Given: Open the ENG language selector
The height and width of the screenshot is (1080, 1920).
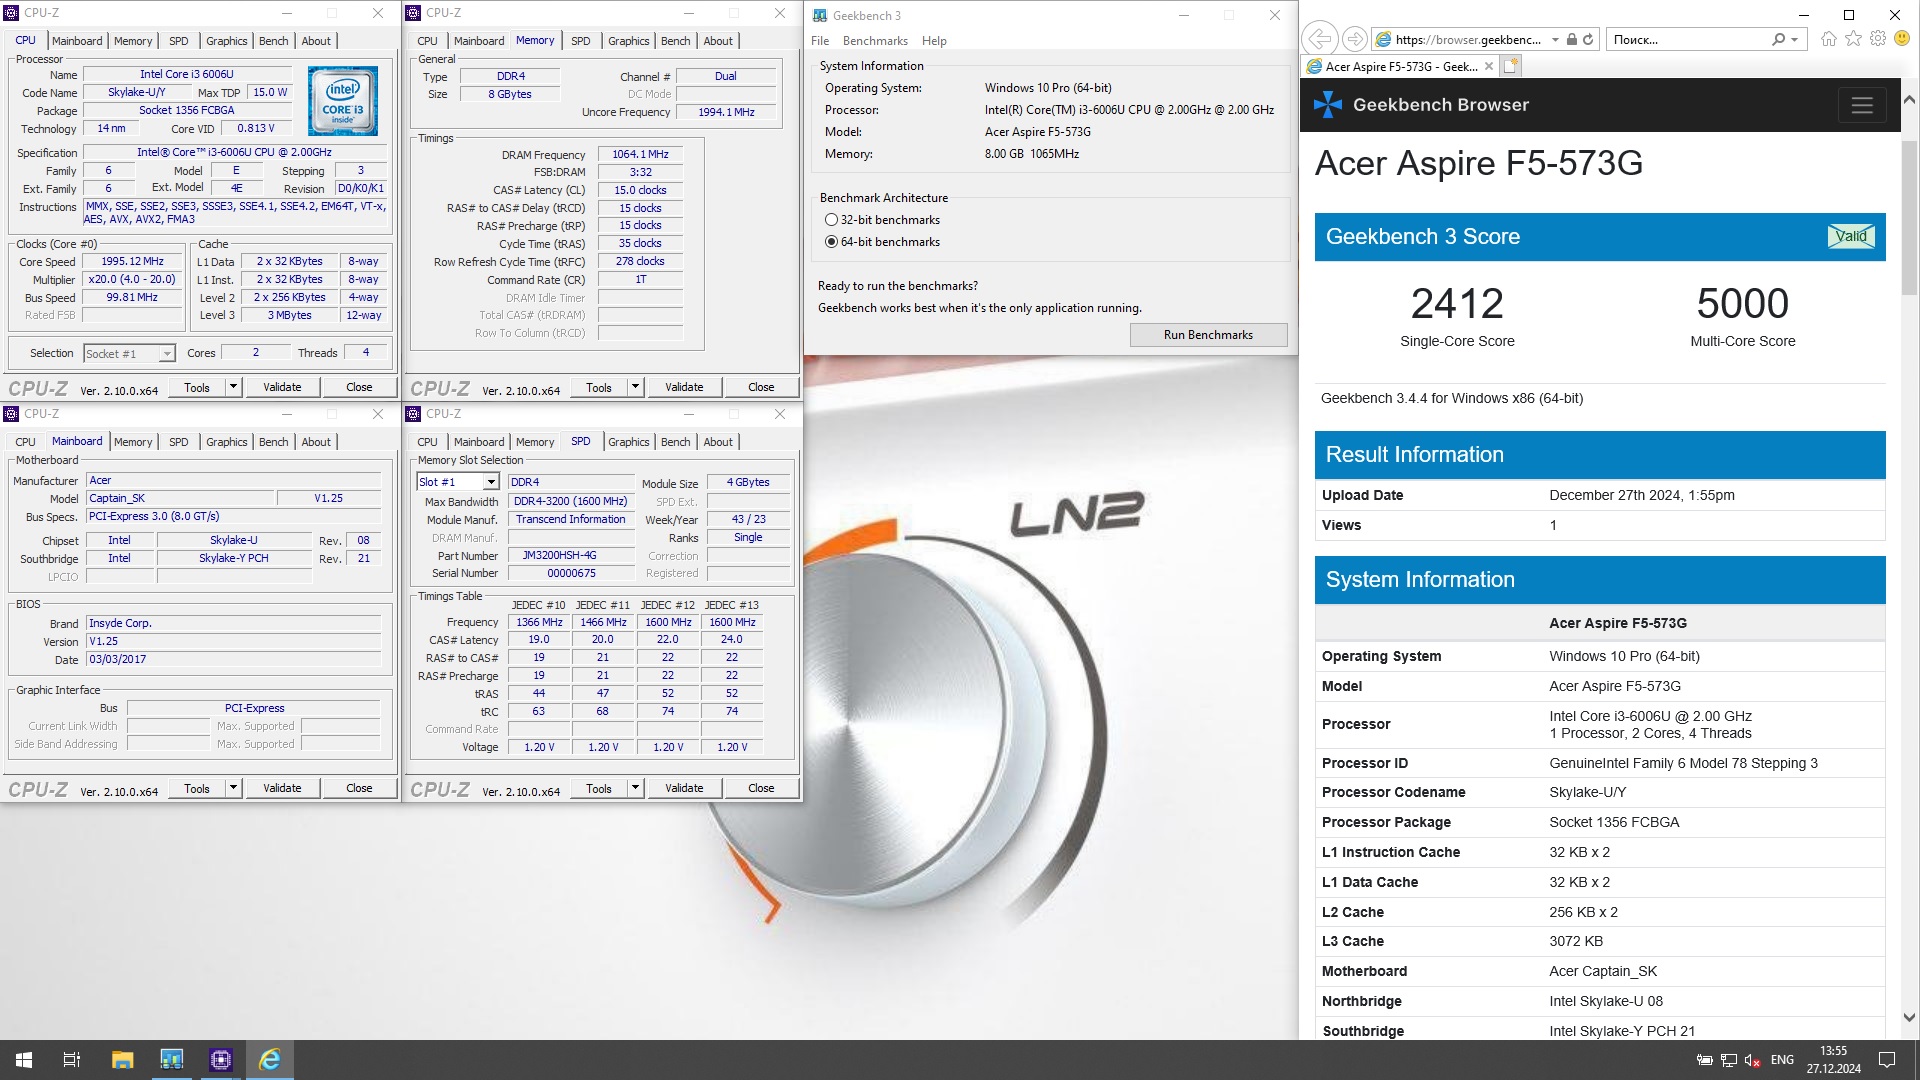Looking at the screenshot, I should tap(1782, 1060).
